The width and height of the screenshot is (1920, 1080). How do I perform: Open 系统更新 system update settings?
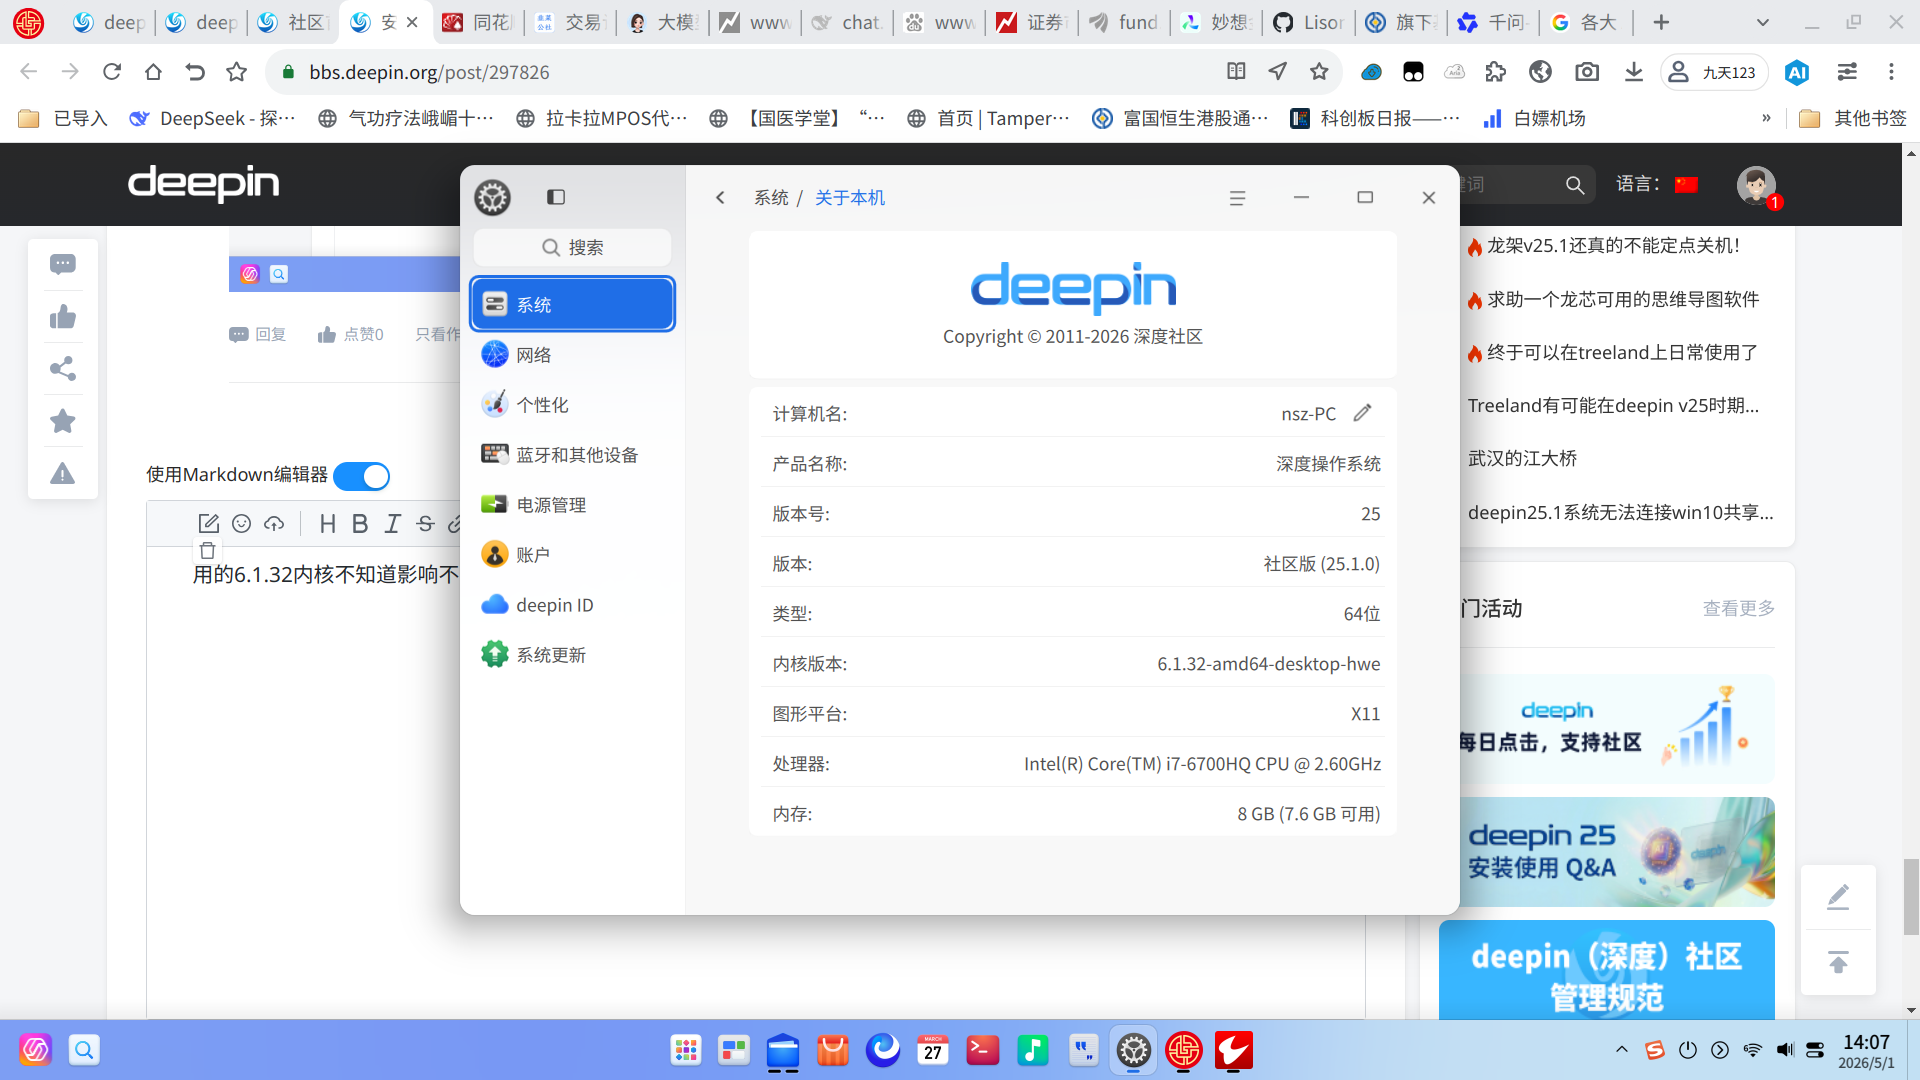pos(572,655)
